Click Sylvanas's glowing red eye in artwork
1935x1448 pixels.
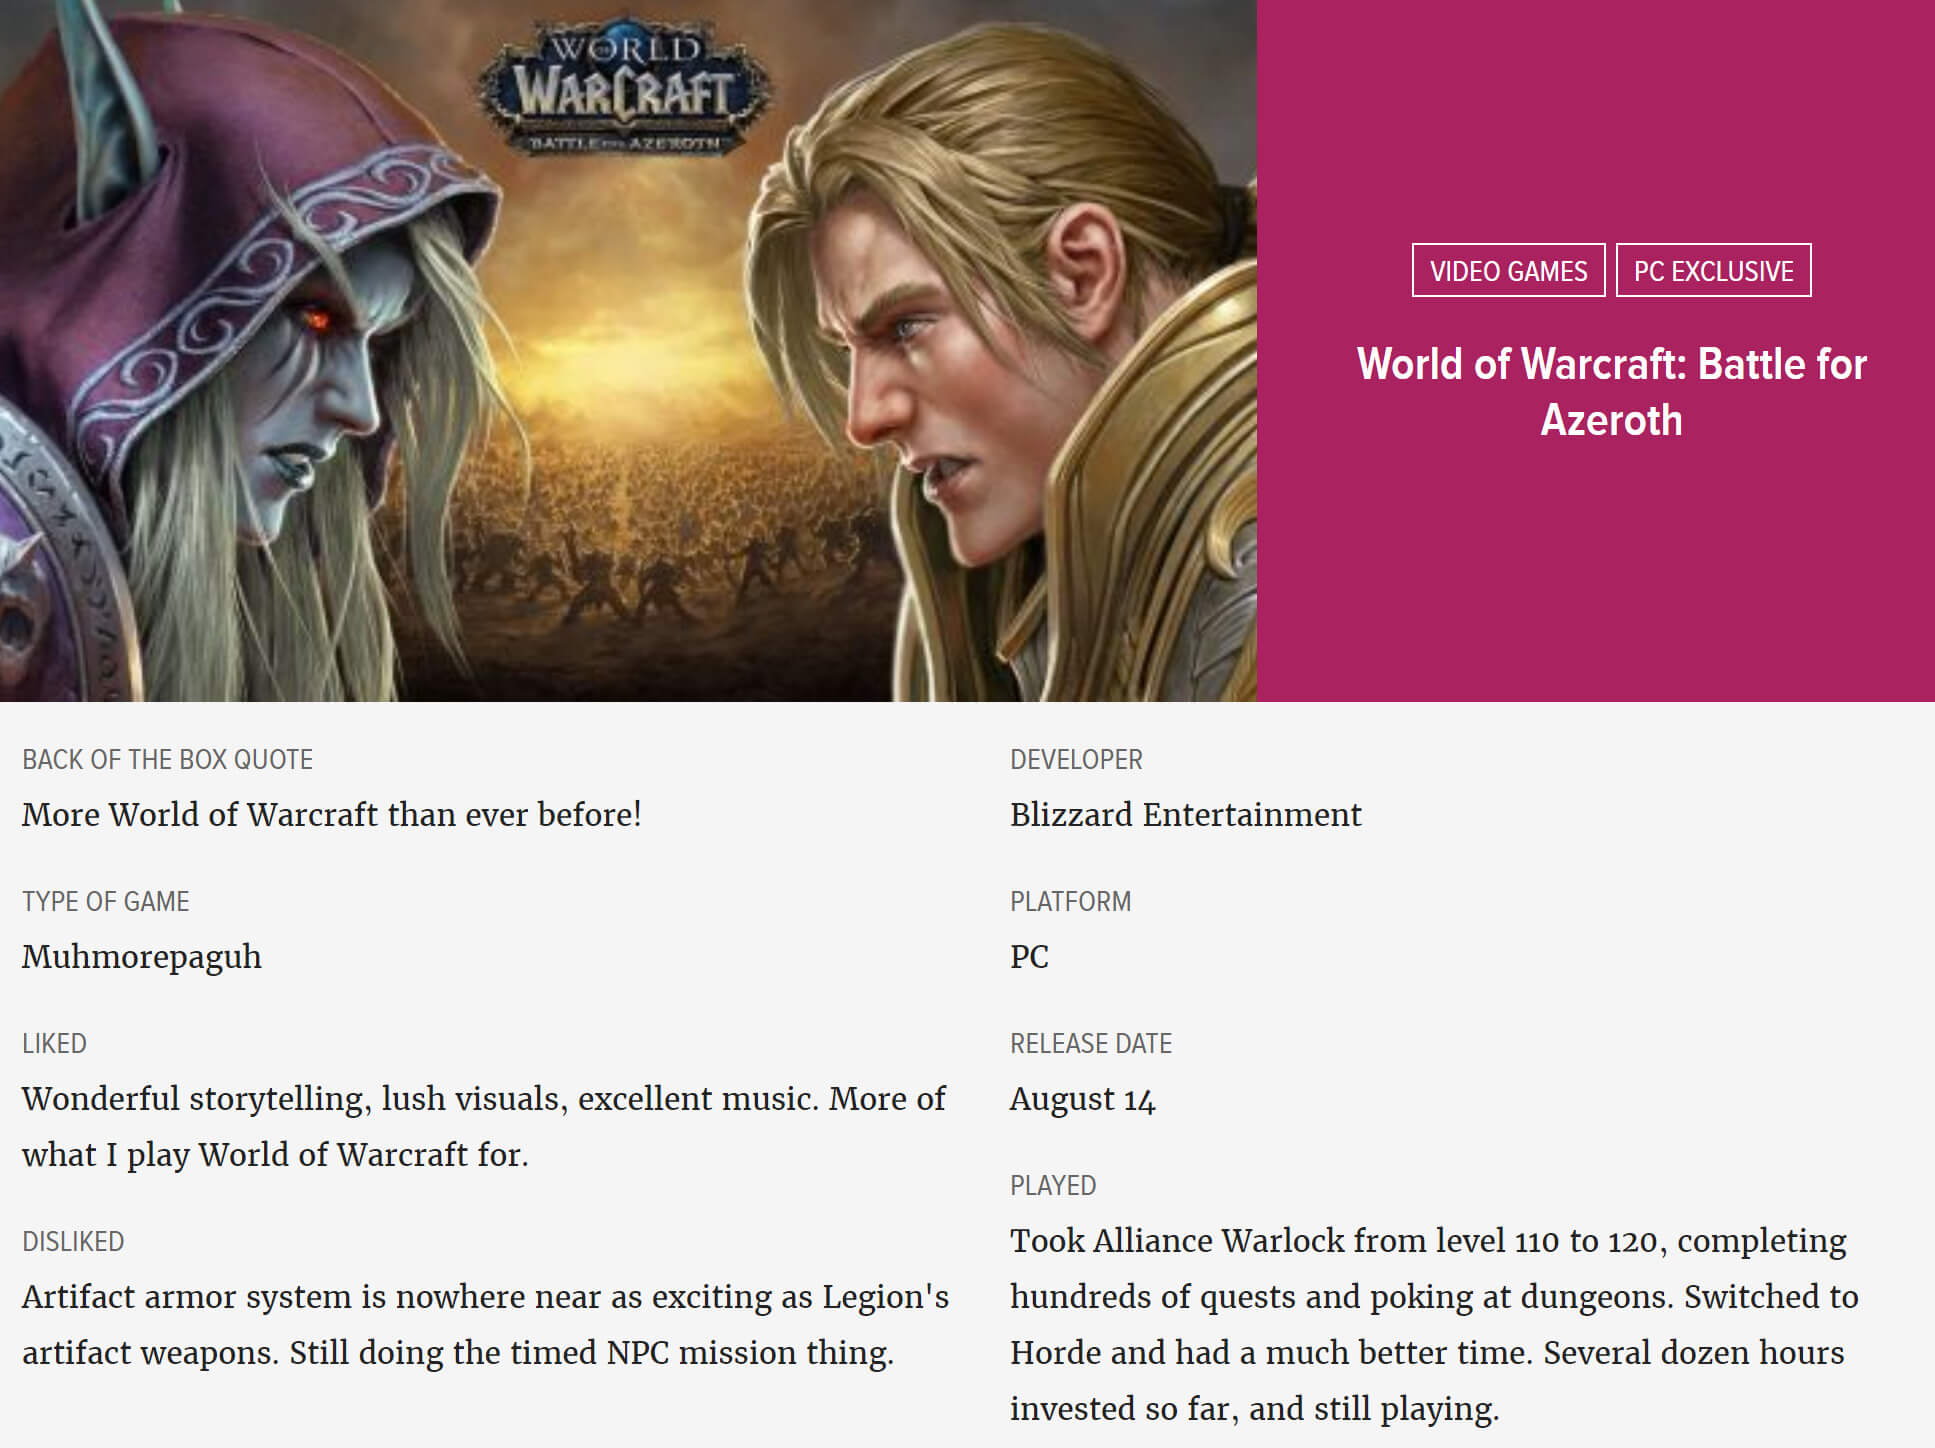pyautogui.click(x=317, y=319)
